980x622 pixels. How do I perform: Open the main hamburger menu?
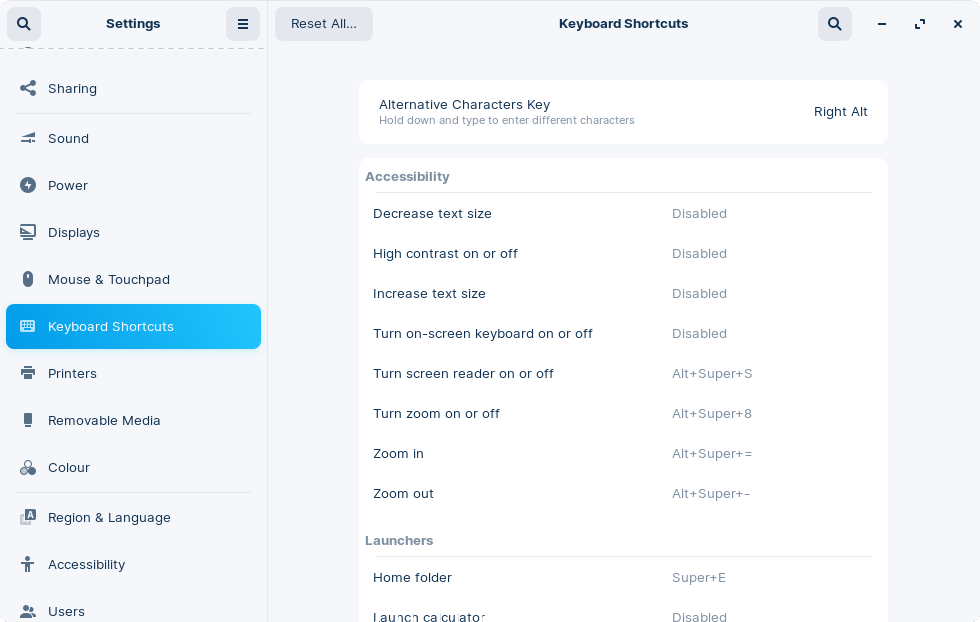243,23
